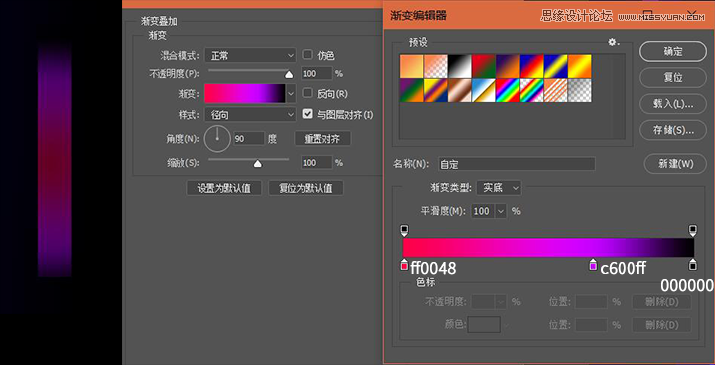
Task: Choose the orange-to-transparent checkered preset
Action: click(x=435, y=66)
